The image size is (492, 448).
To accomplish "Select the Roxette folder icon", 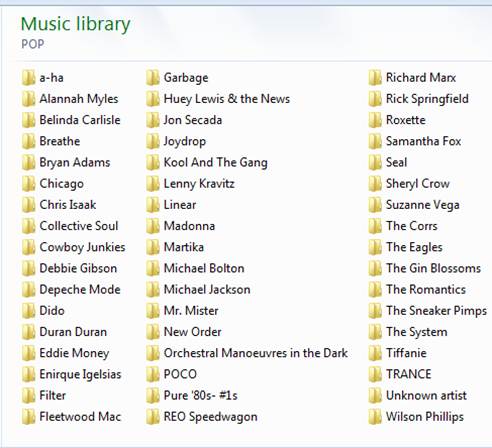I will (375, 120).
